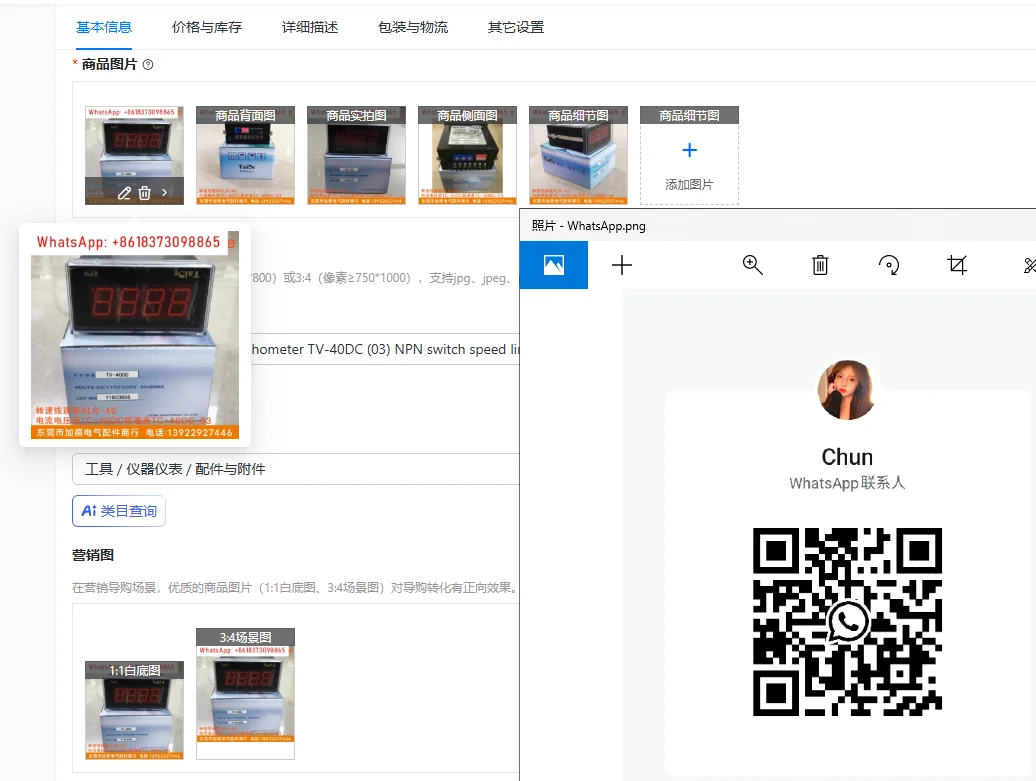Click the zoom magnifier icon in Photos
The image size is (1036, 781).
click(752, 265)
